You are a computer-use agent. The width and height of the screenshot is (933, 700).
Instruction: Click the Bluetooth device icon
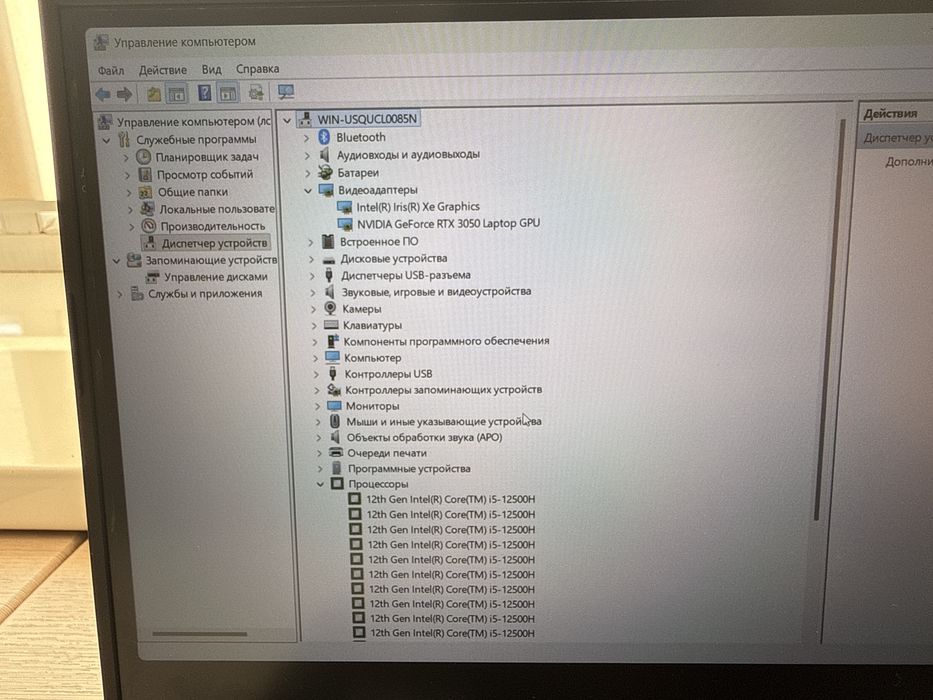324,138
